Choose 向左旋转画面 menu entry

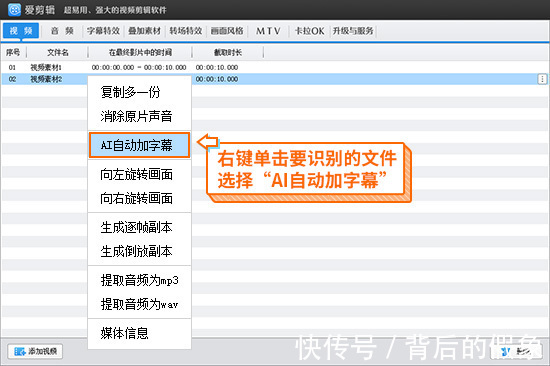139,174
